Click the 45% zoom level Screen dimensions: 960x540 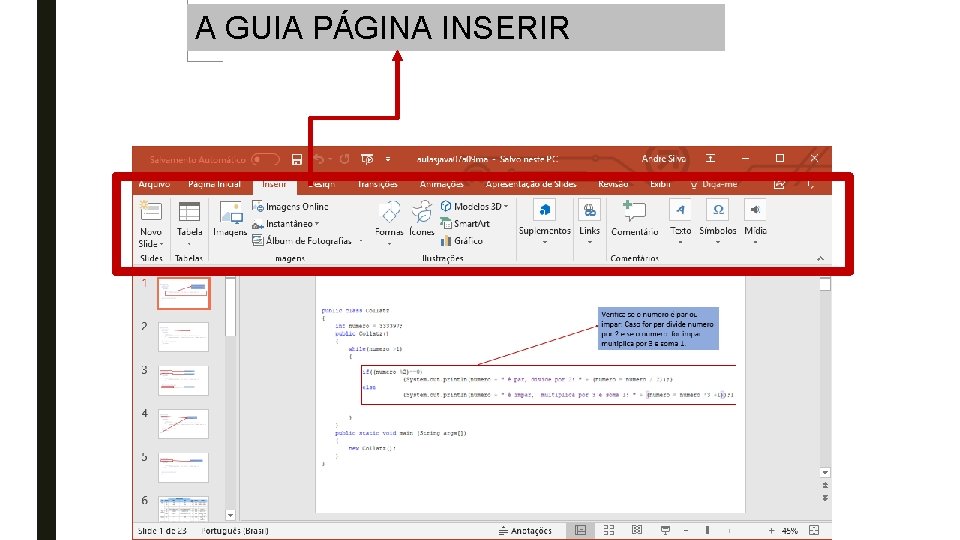pyautogui.click(x=790, y=531)
